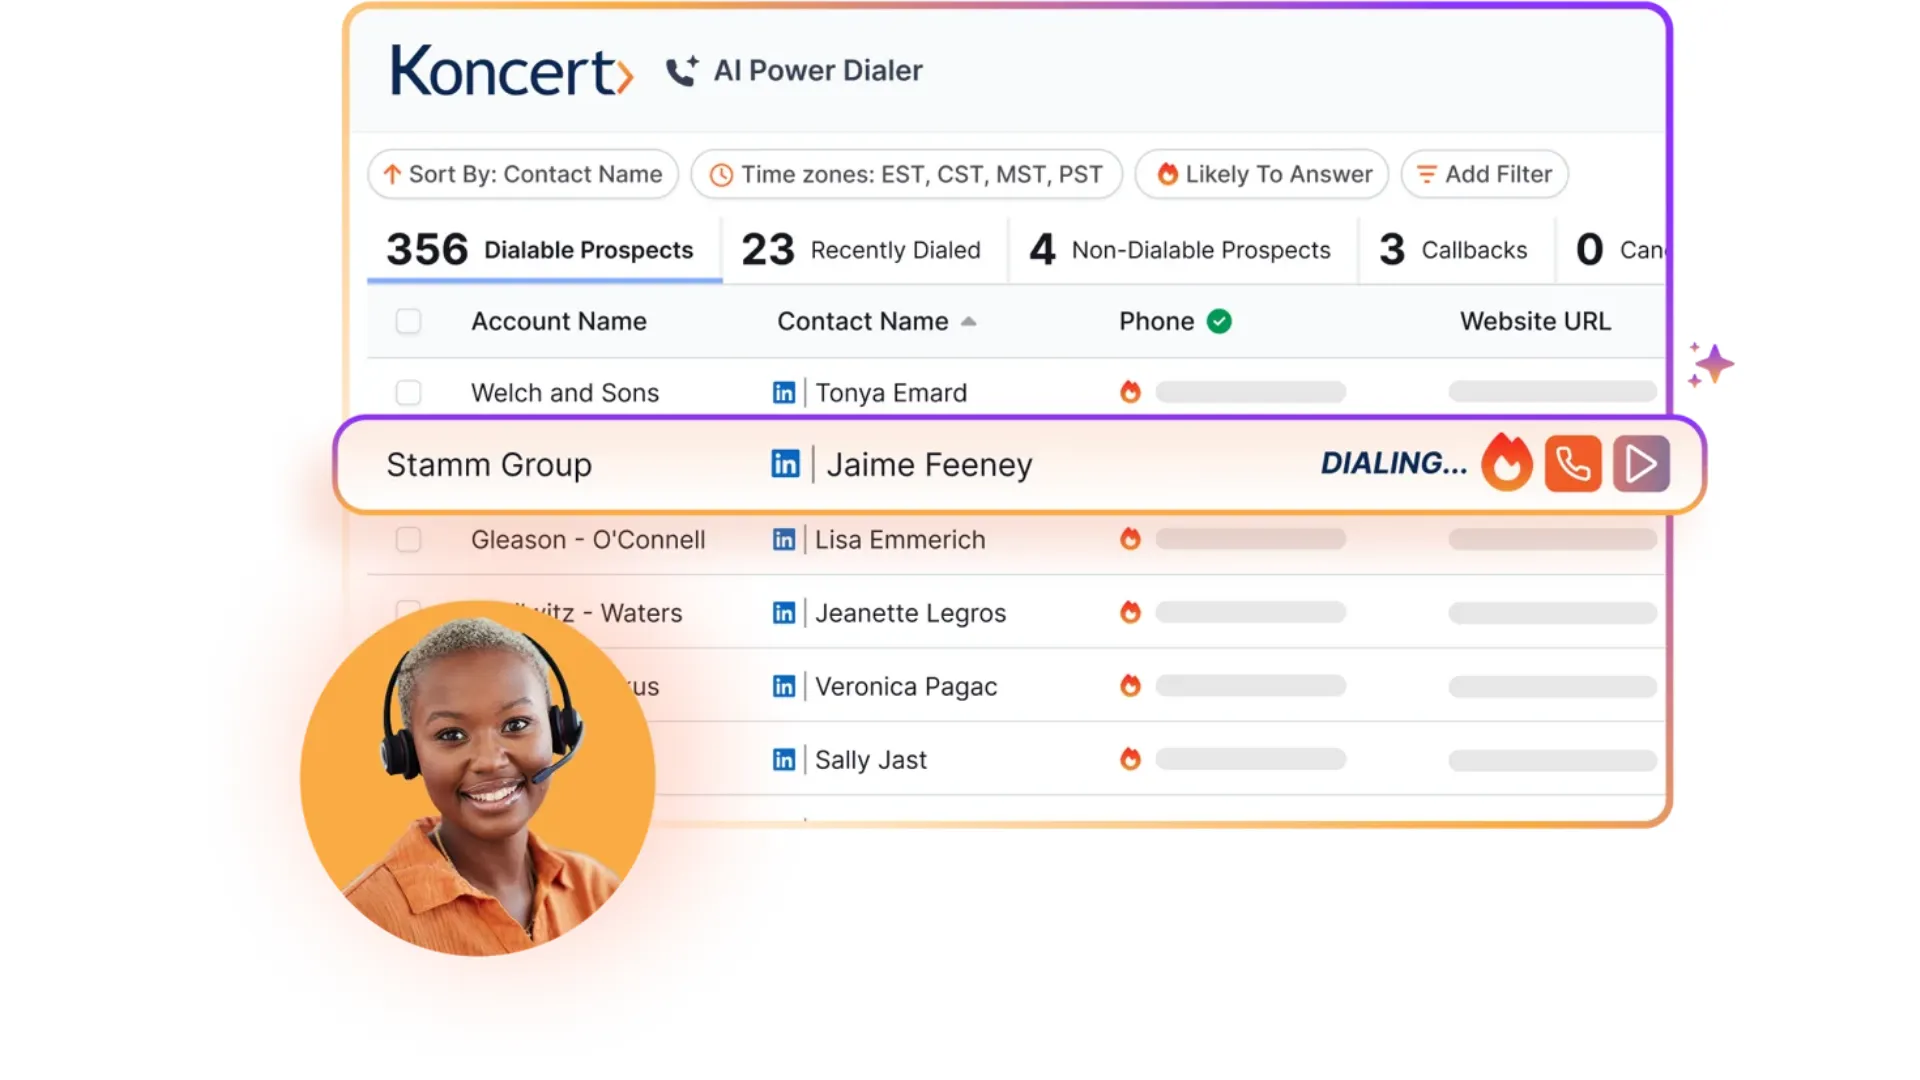The width and height of the screenshot is (1920, 1080).
Task: Switch to the Callbacks tab
Action: point(1454,250)
